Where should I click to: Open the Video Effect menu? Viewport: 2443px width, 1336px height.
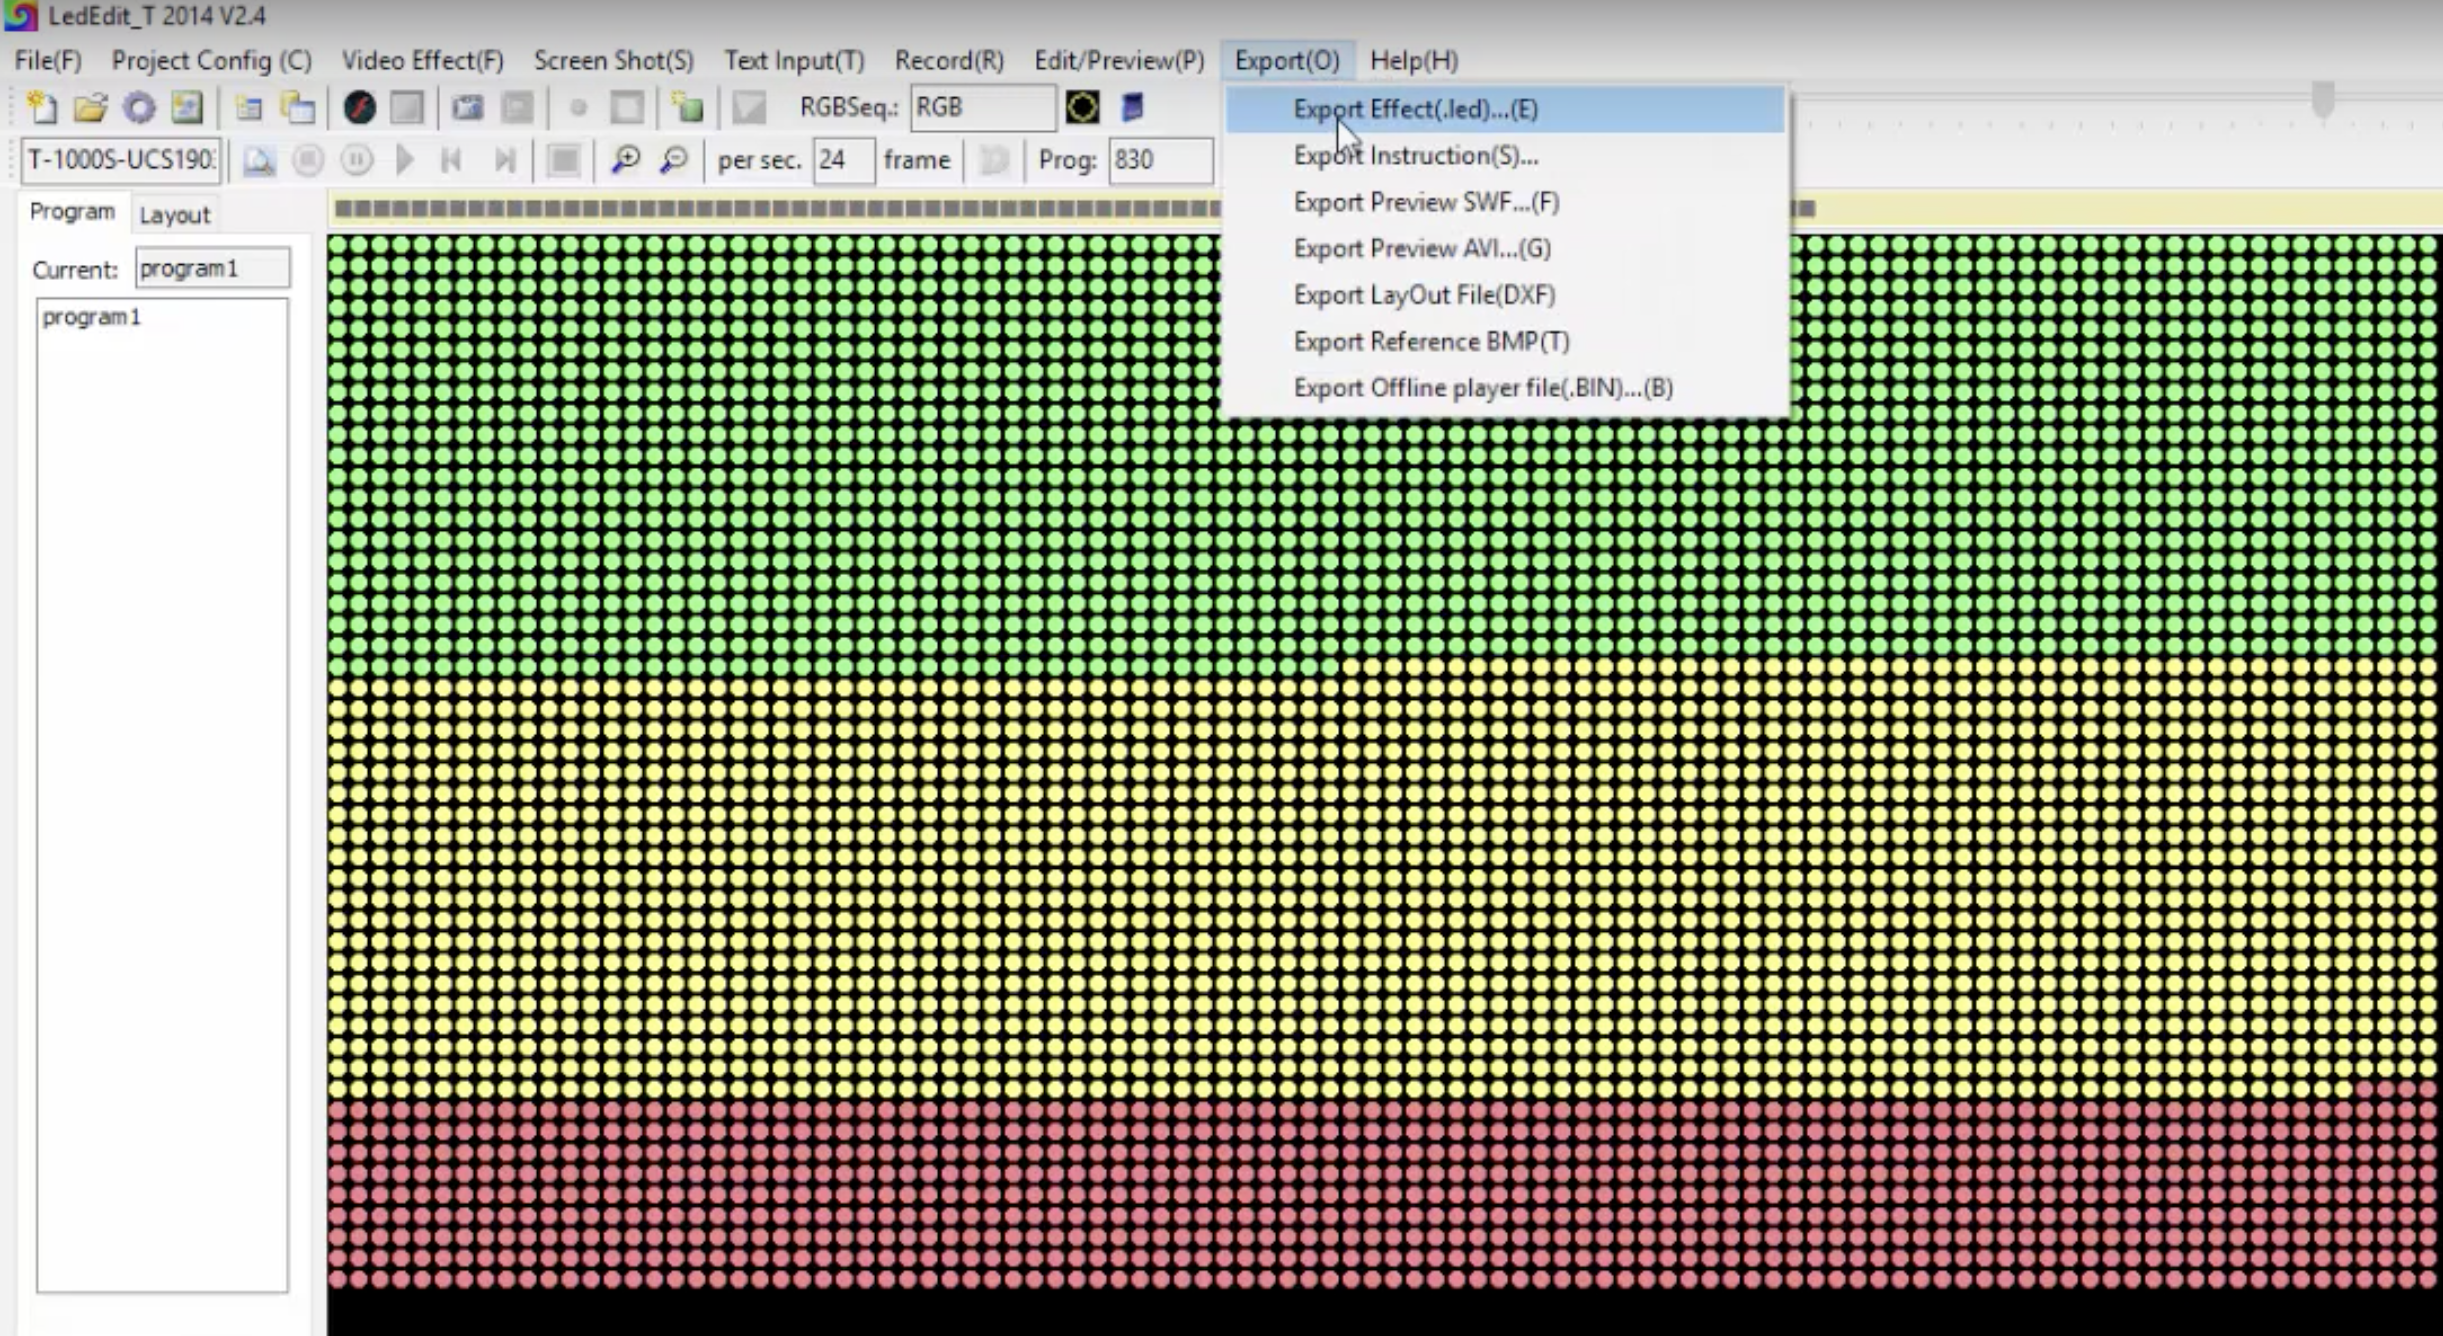click(x=423, y=60)
